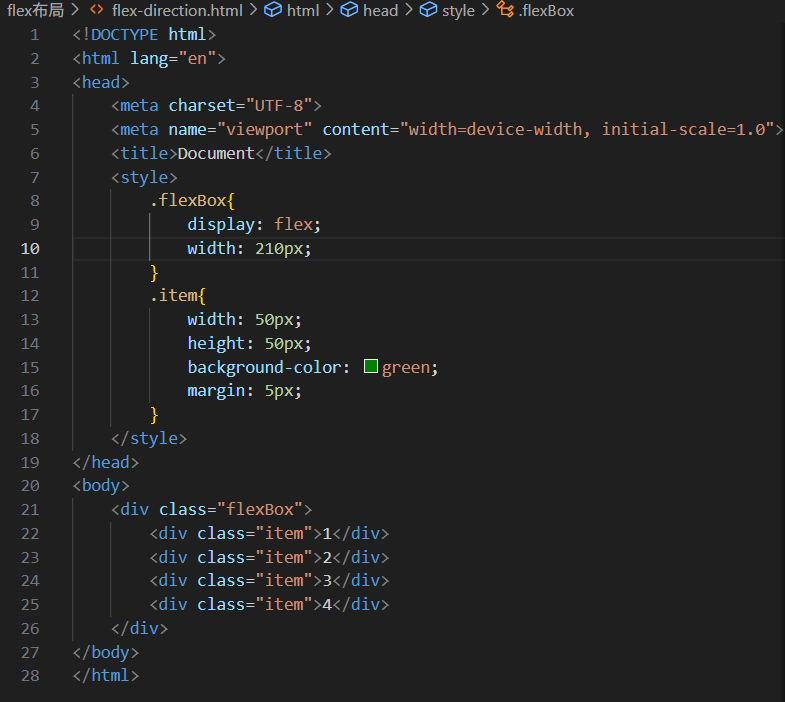Click the closing html tag on line 28
This screenshot has width=785, height=702.
106,676
